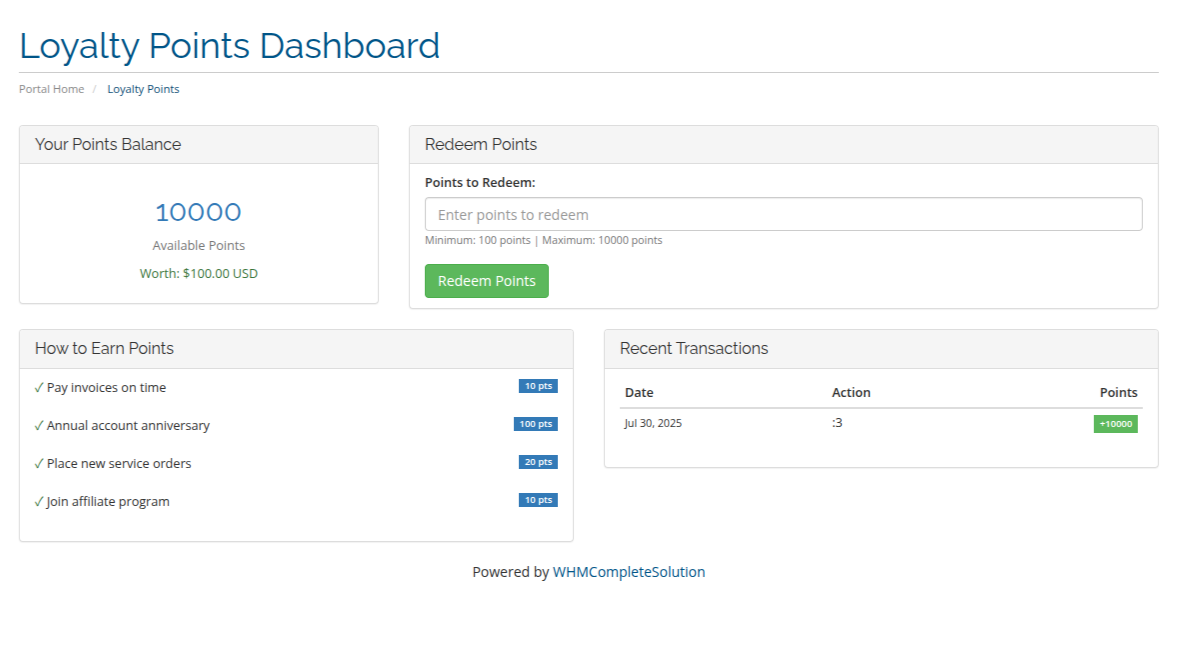Click the 20 pts service orders badge
This screenshot has height=663, width=1179.
click(538, 462)
